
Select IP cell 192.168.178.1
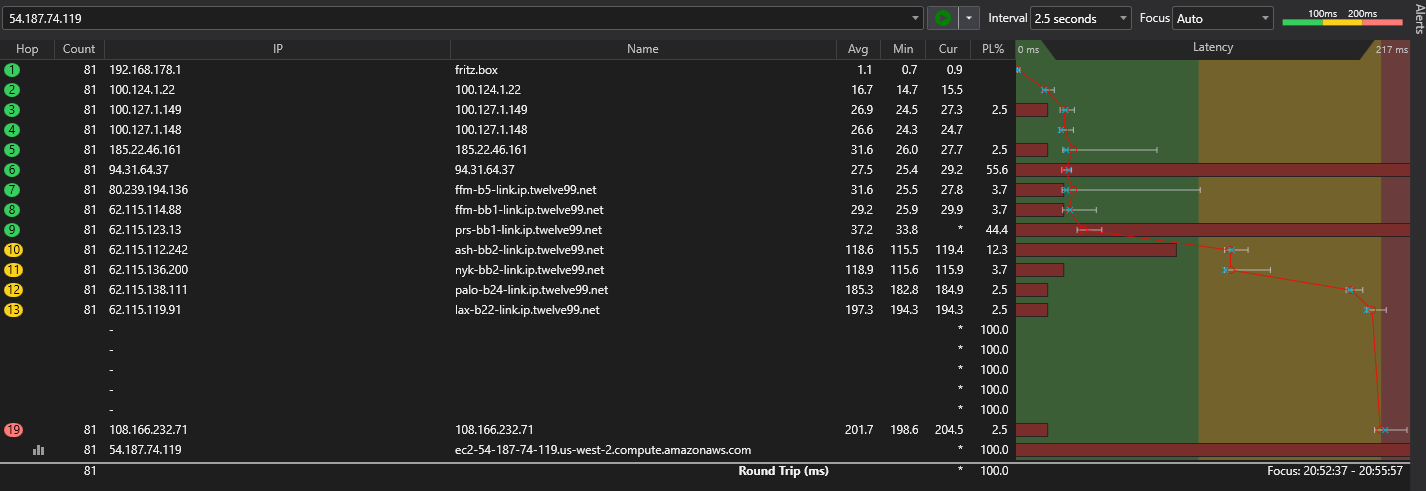(145, 70)
